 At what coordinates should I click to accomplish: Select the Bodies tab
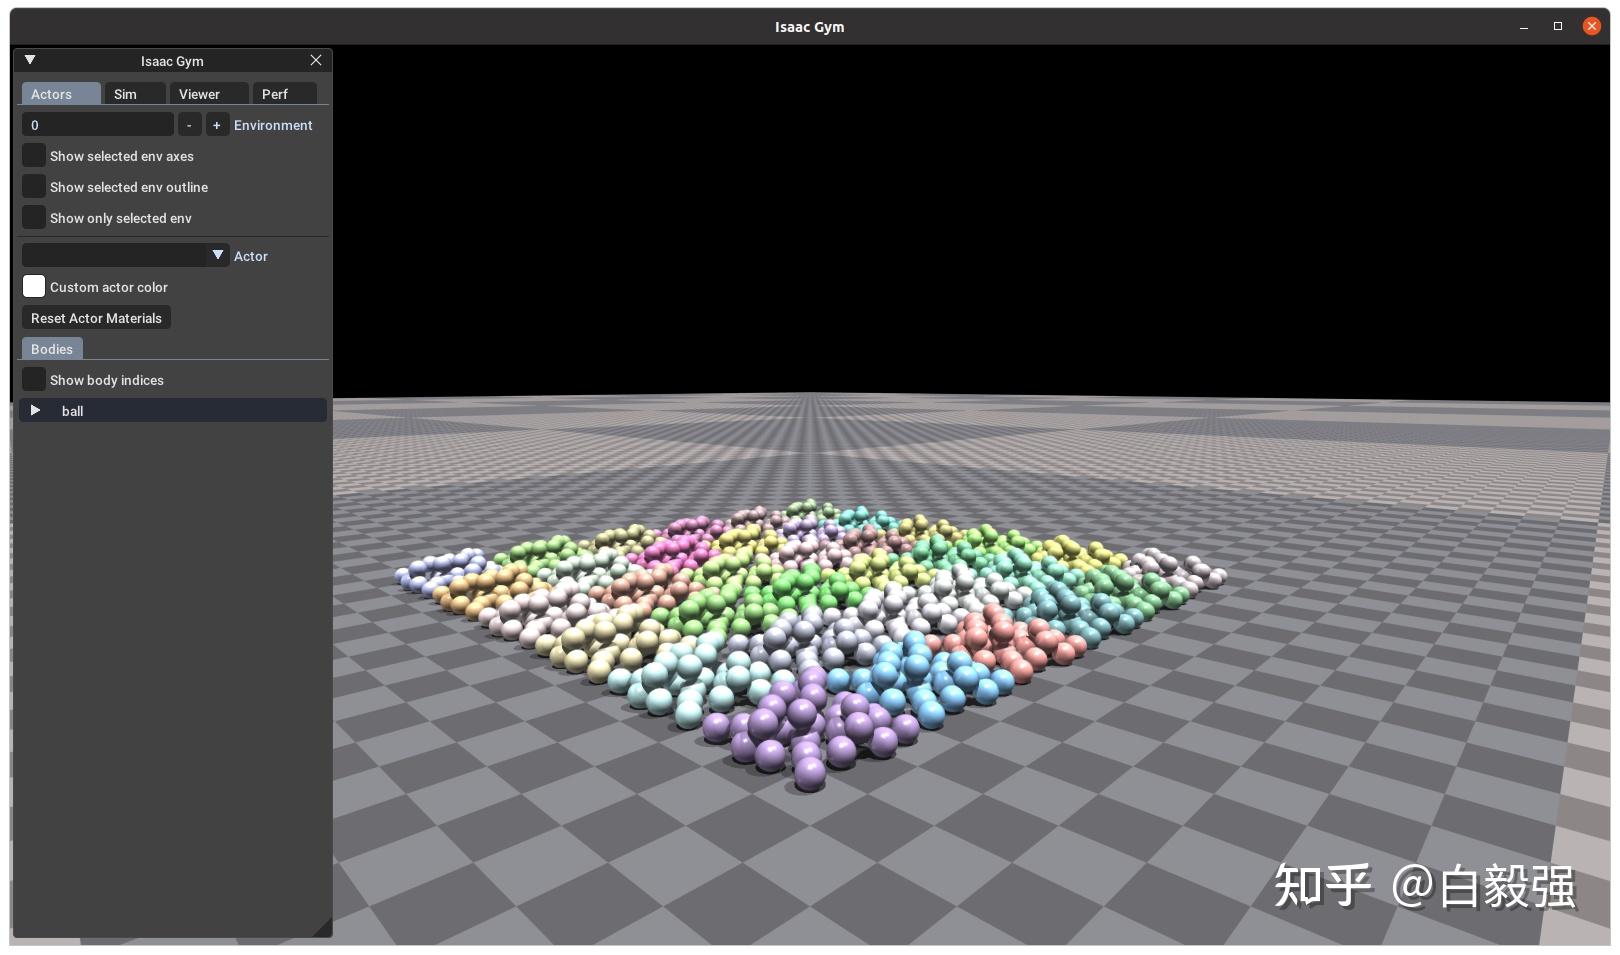click(52, 349)
